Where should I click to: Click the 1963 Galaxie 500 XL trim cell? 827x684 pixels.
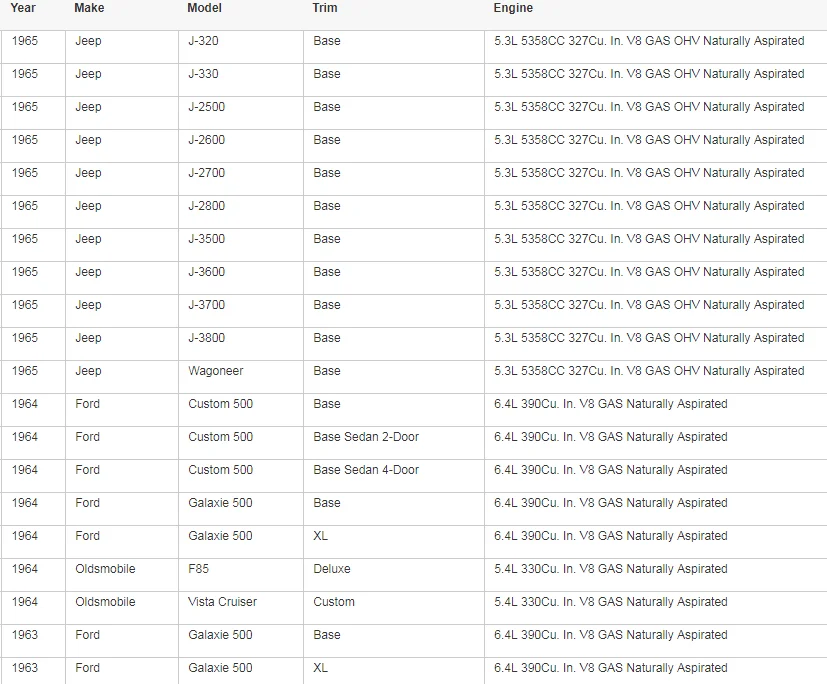click(320, 668)
